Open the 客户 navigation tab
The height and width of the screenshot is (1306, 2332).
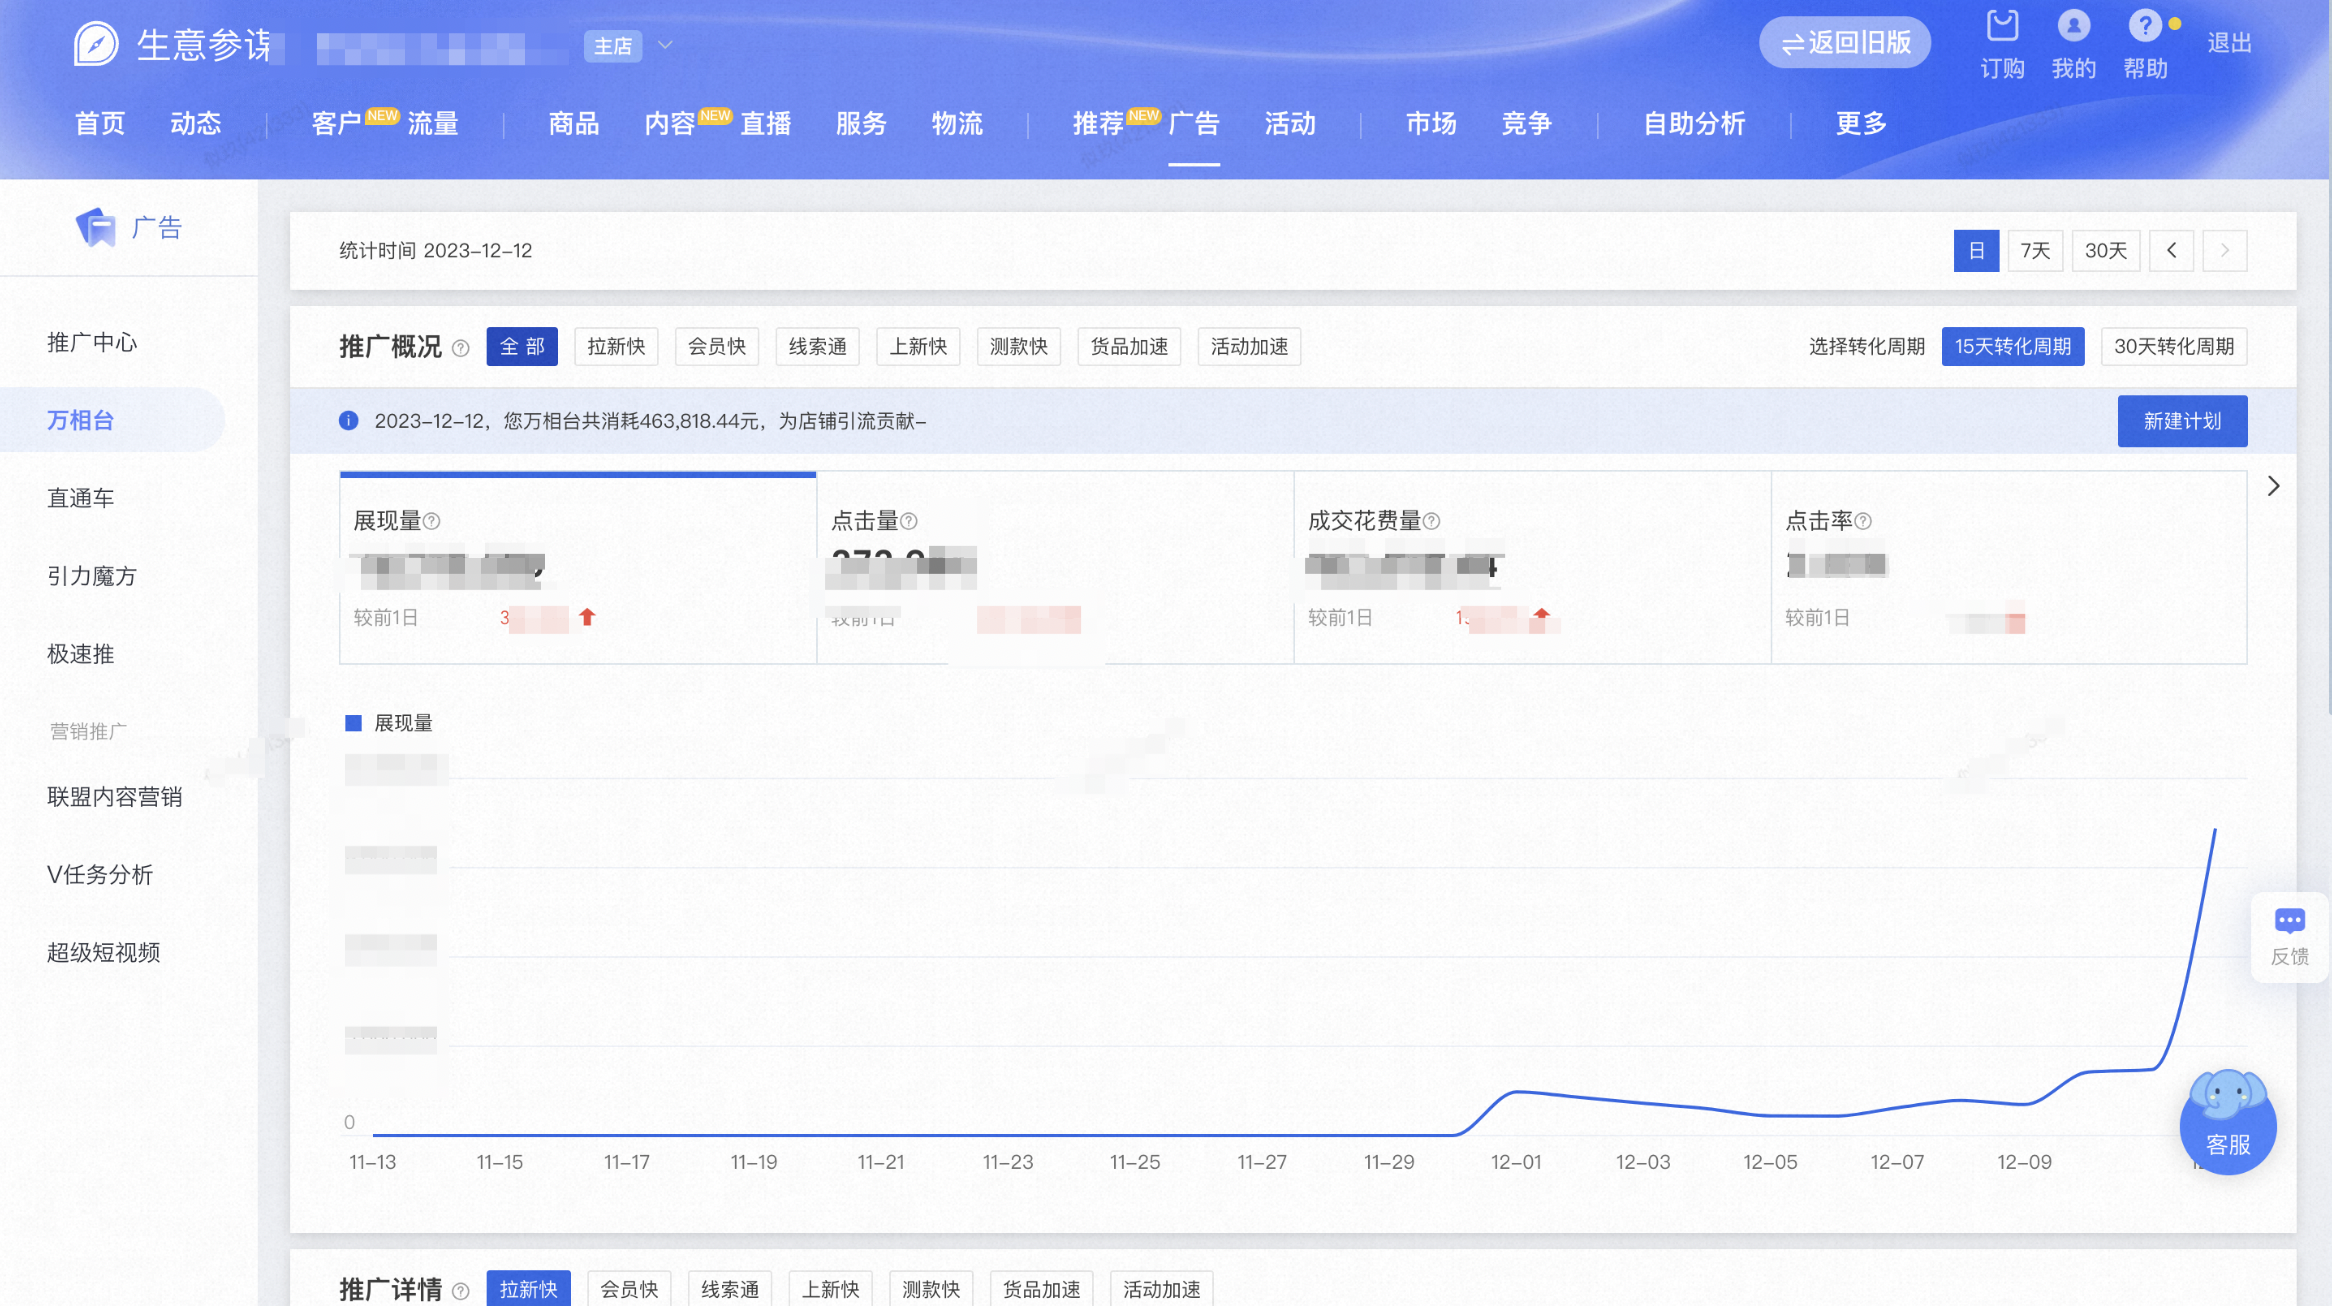336,123
